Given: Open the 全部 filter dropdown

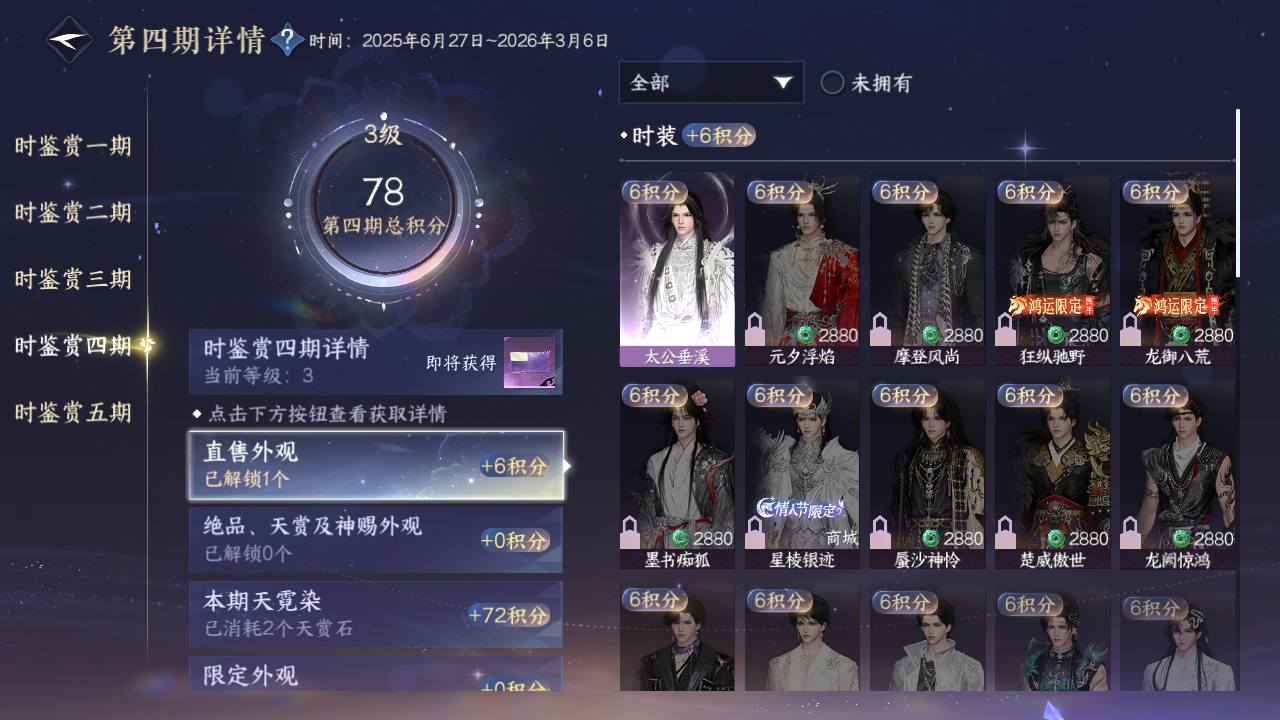Looking at the screenshot, I should pyautogui.click(x=711, y=83).
